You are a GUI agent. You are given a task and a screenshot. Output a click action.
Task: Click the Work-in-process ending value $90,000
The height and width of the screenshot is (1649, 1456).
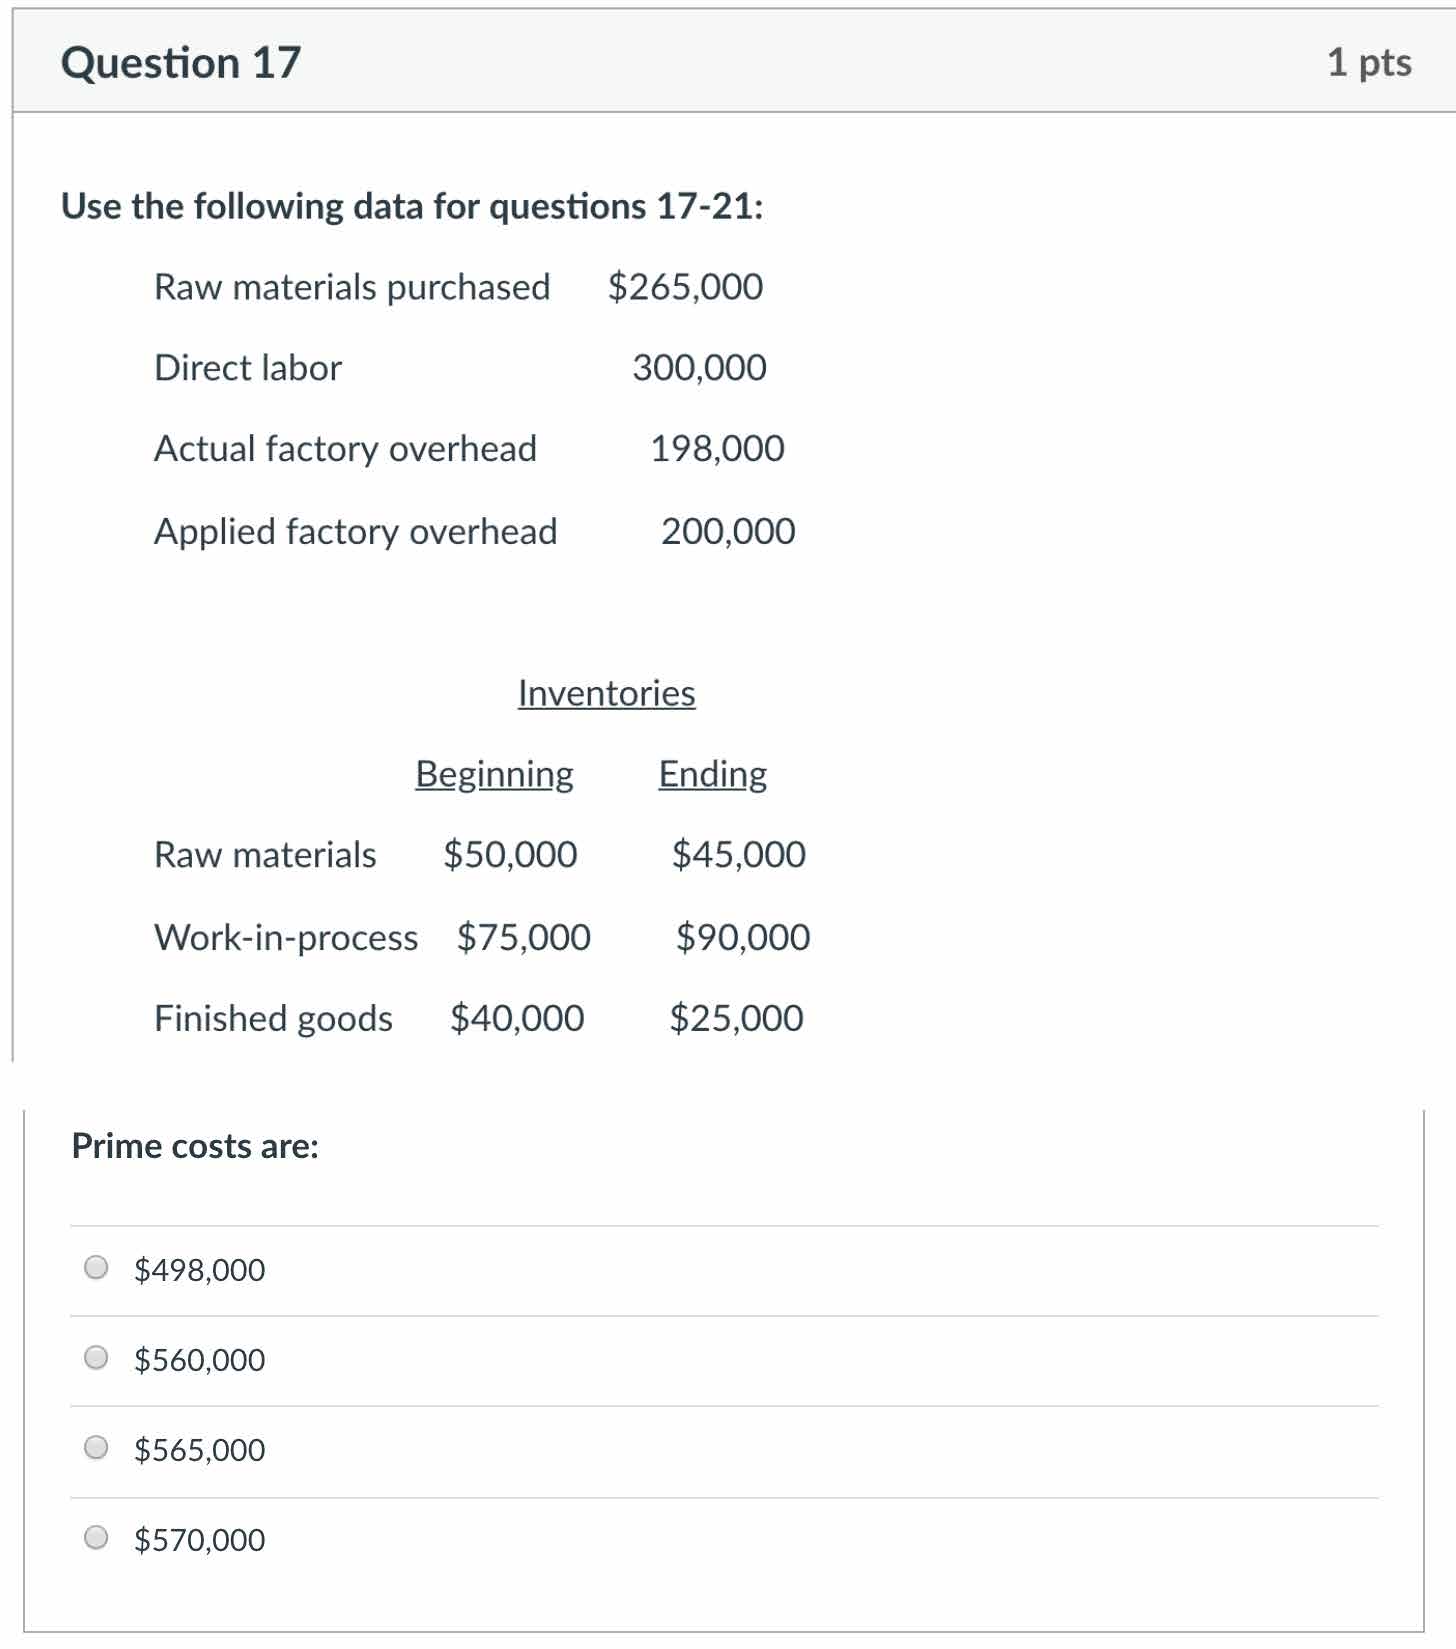(743, 937)
